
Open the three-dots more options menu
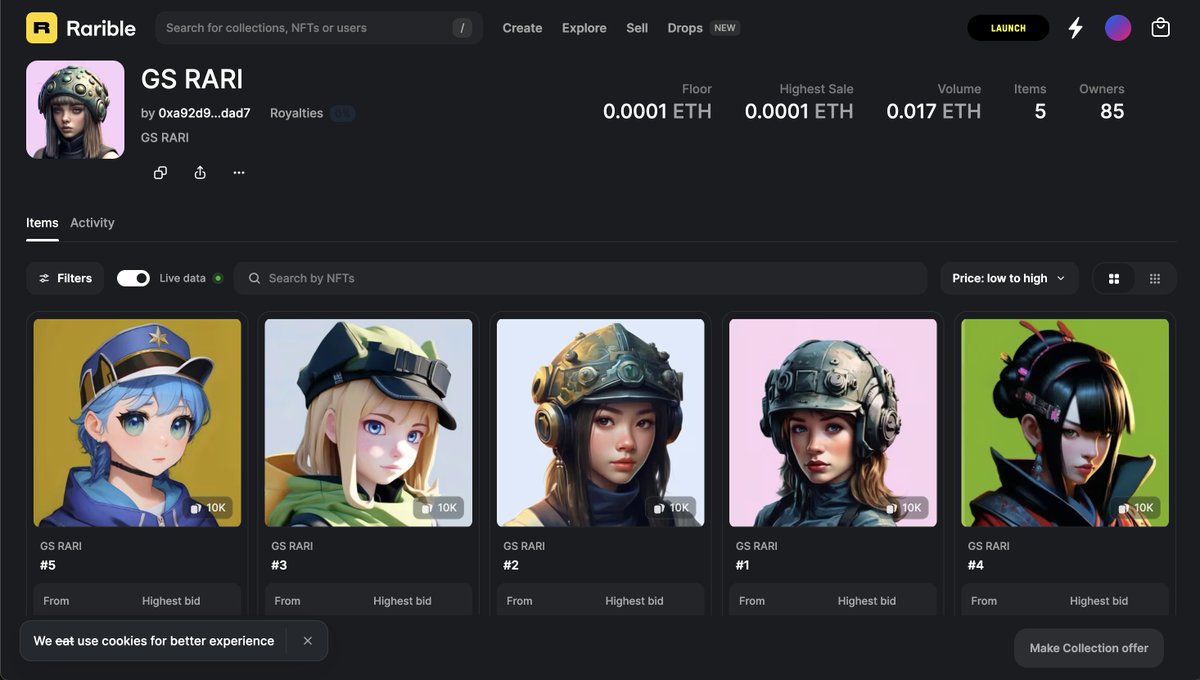(x=239, y=173)
